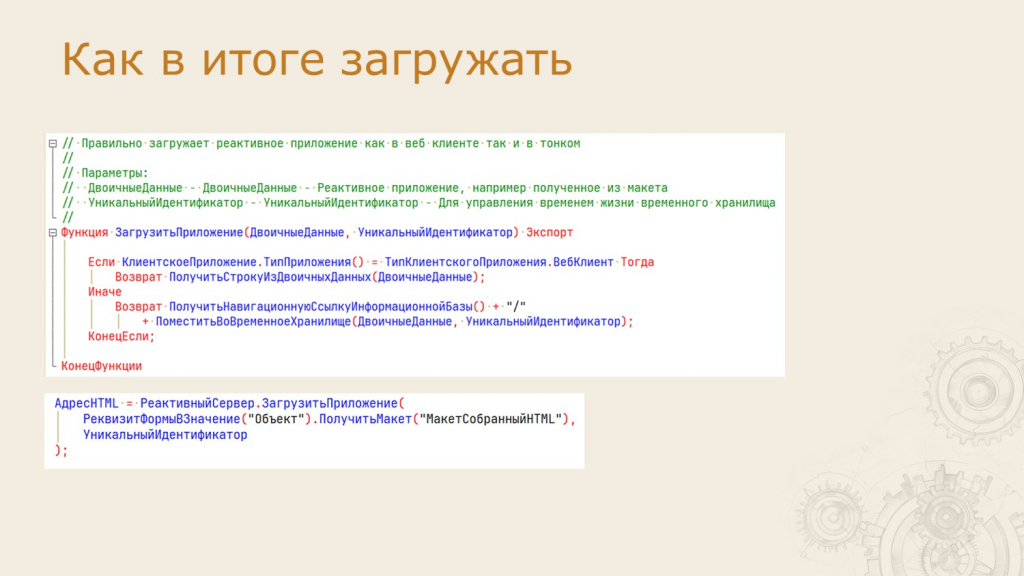Click the УникальныйИдентификатор parameter comment line
Image resolution: width=1024 pixels, height=576 pixels.
point(419,203)
